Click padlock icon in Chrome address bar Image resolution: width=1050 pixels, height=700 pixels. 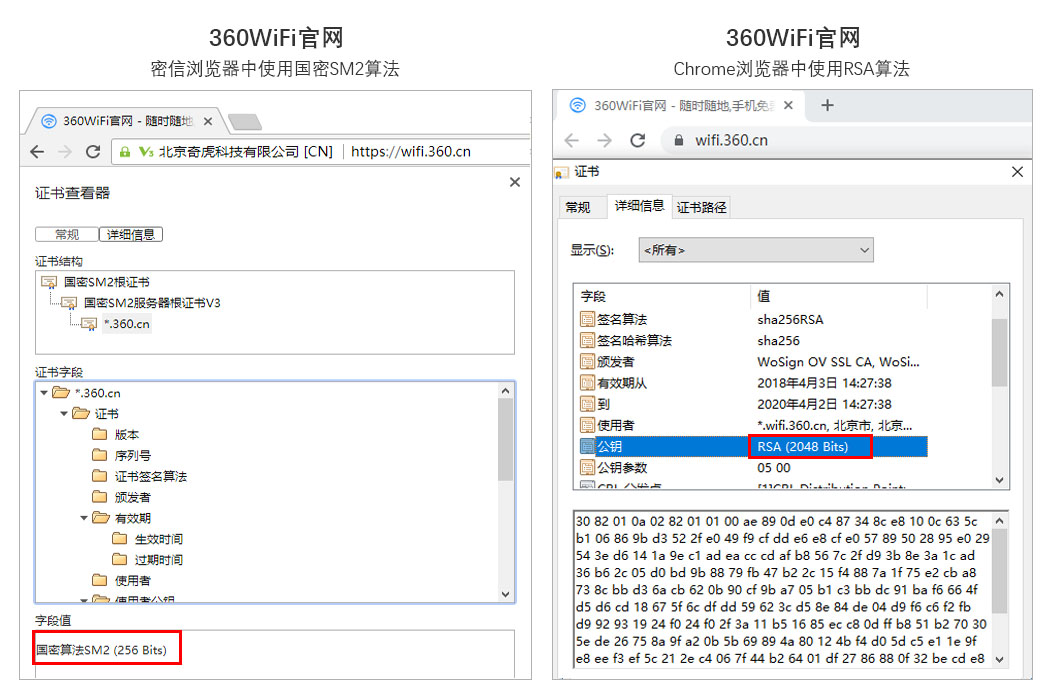pyautogui.click(x=678, y=140)
